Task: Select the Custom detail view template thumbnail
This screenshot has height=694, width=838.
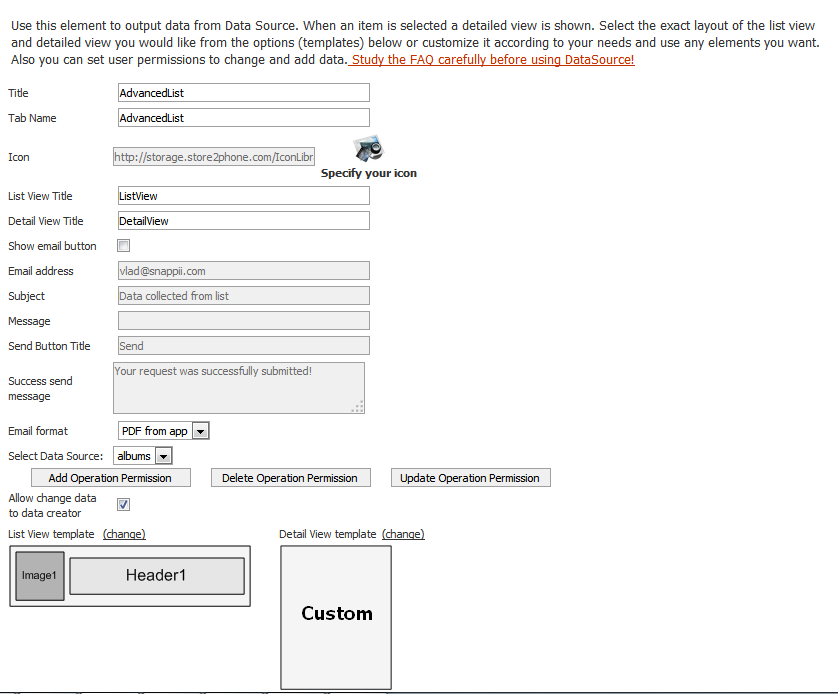Action: (x=336, y=615)
